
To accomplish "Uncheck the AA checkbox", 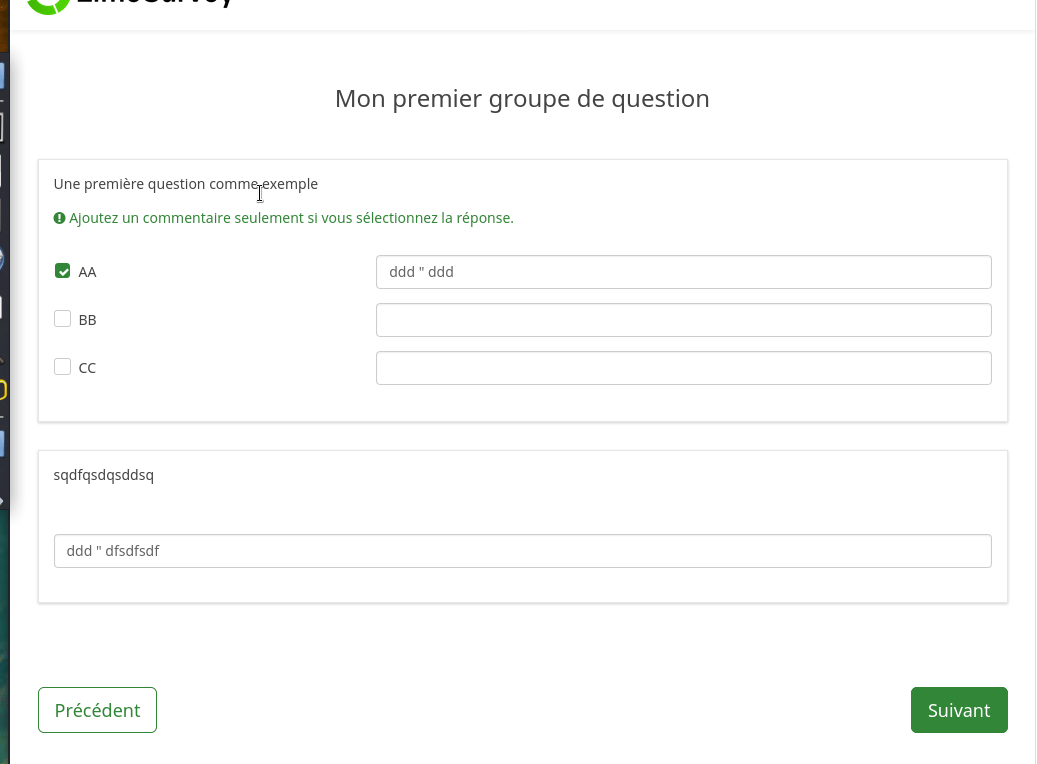I will click(63, 271).
